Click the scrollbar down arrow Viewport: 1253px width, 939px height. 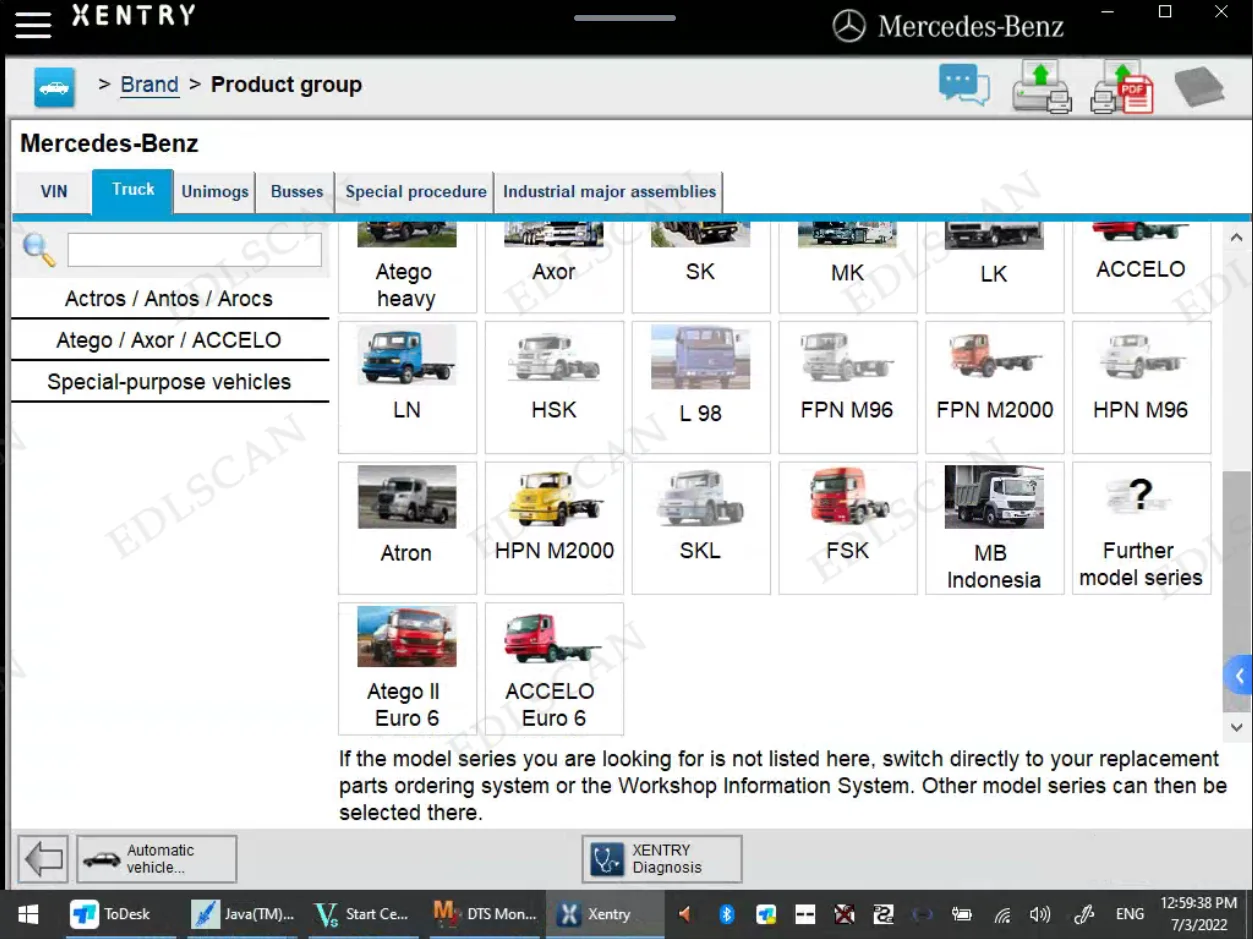[x=1237, y=727]
